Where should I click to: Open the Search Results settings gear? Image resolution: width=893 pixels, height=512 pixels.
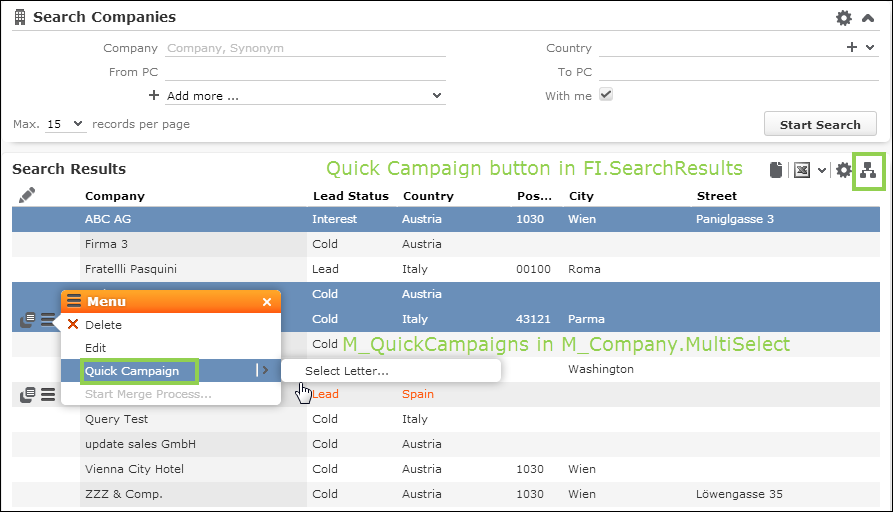[844, 170]
